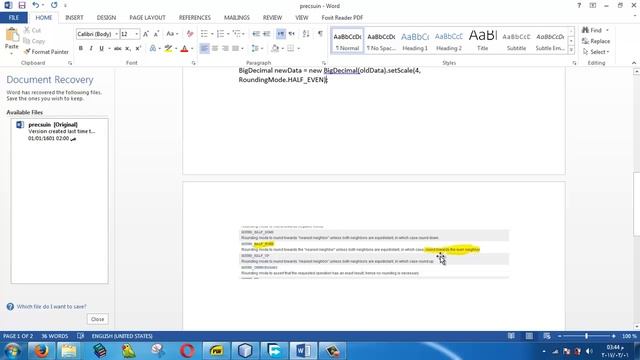Image resolution: width=640 pixels, height=360 pixels.
Task: Apply the Title style
Action: point(483,41)
